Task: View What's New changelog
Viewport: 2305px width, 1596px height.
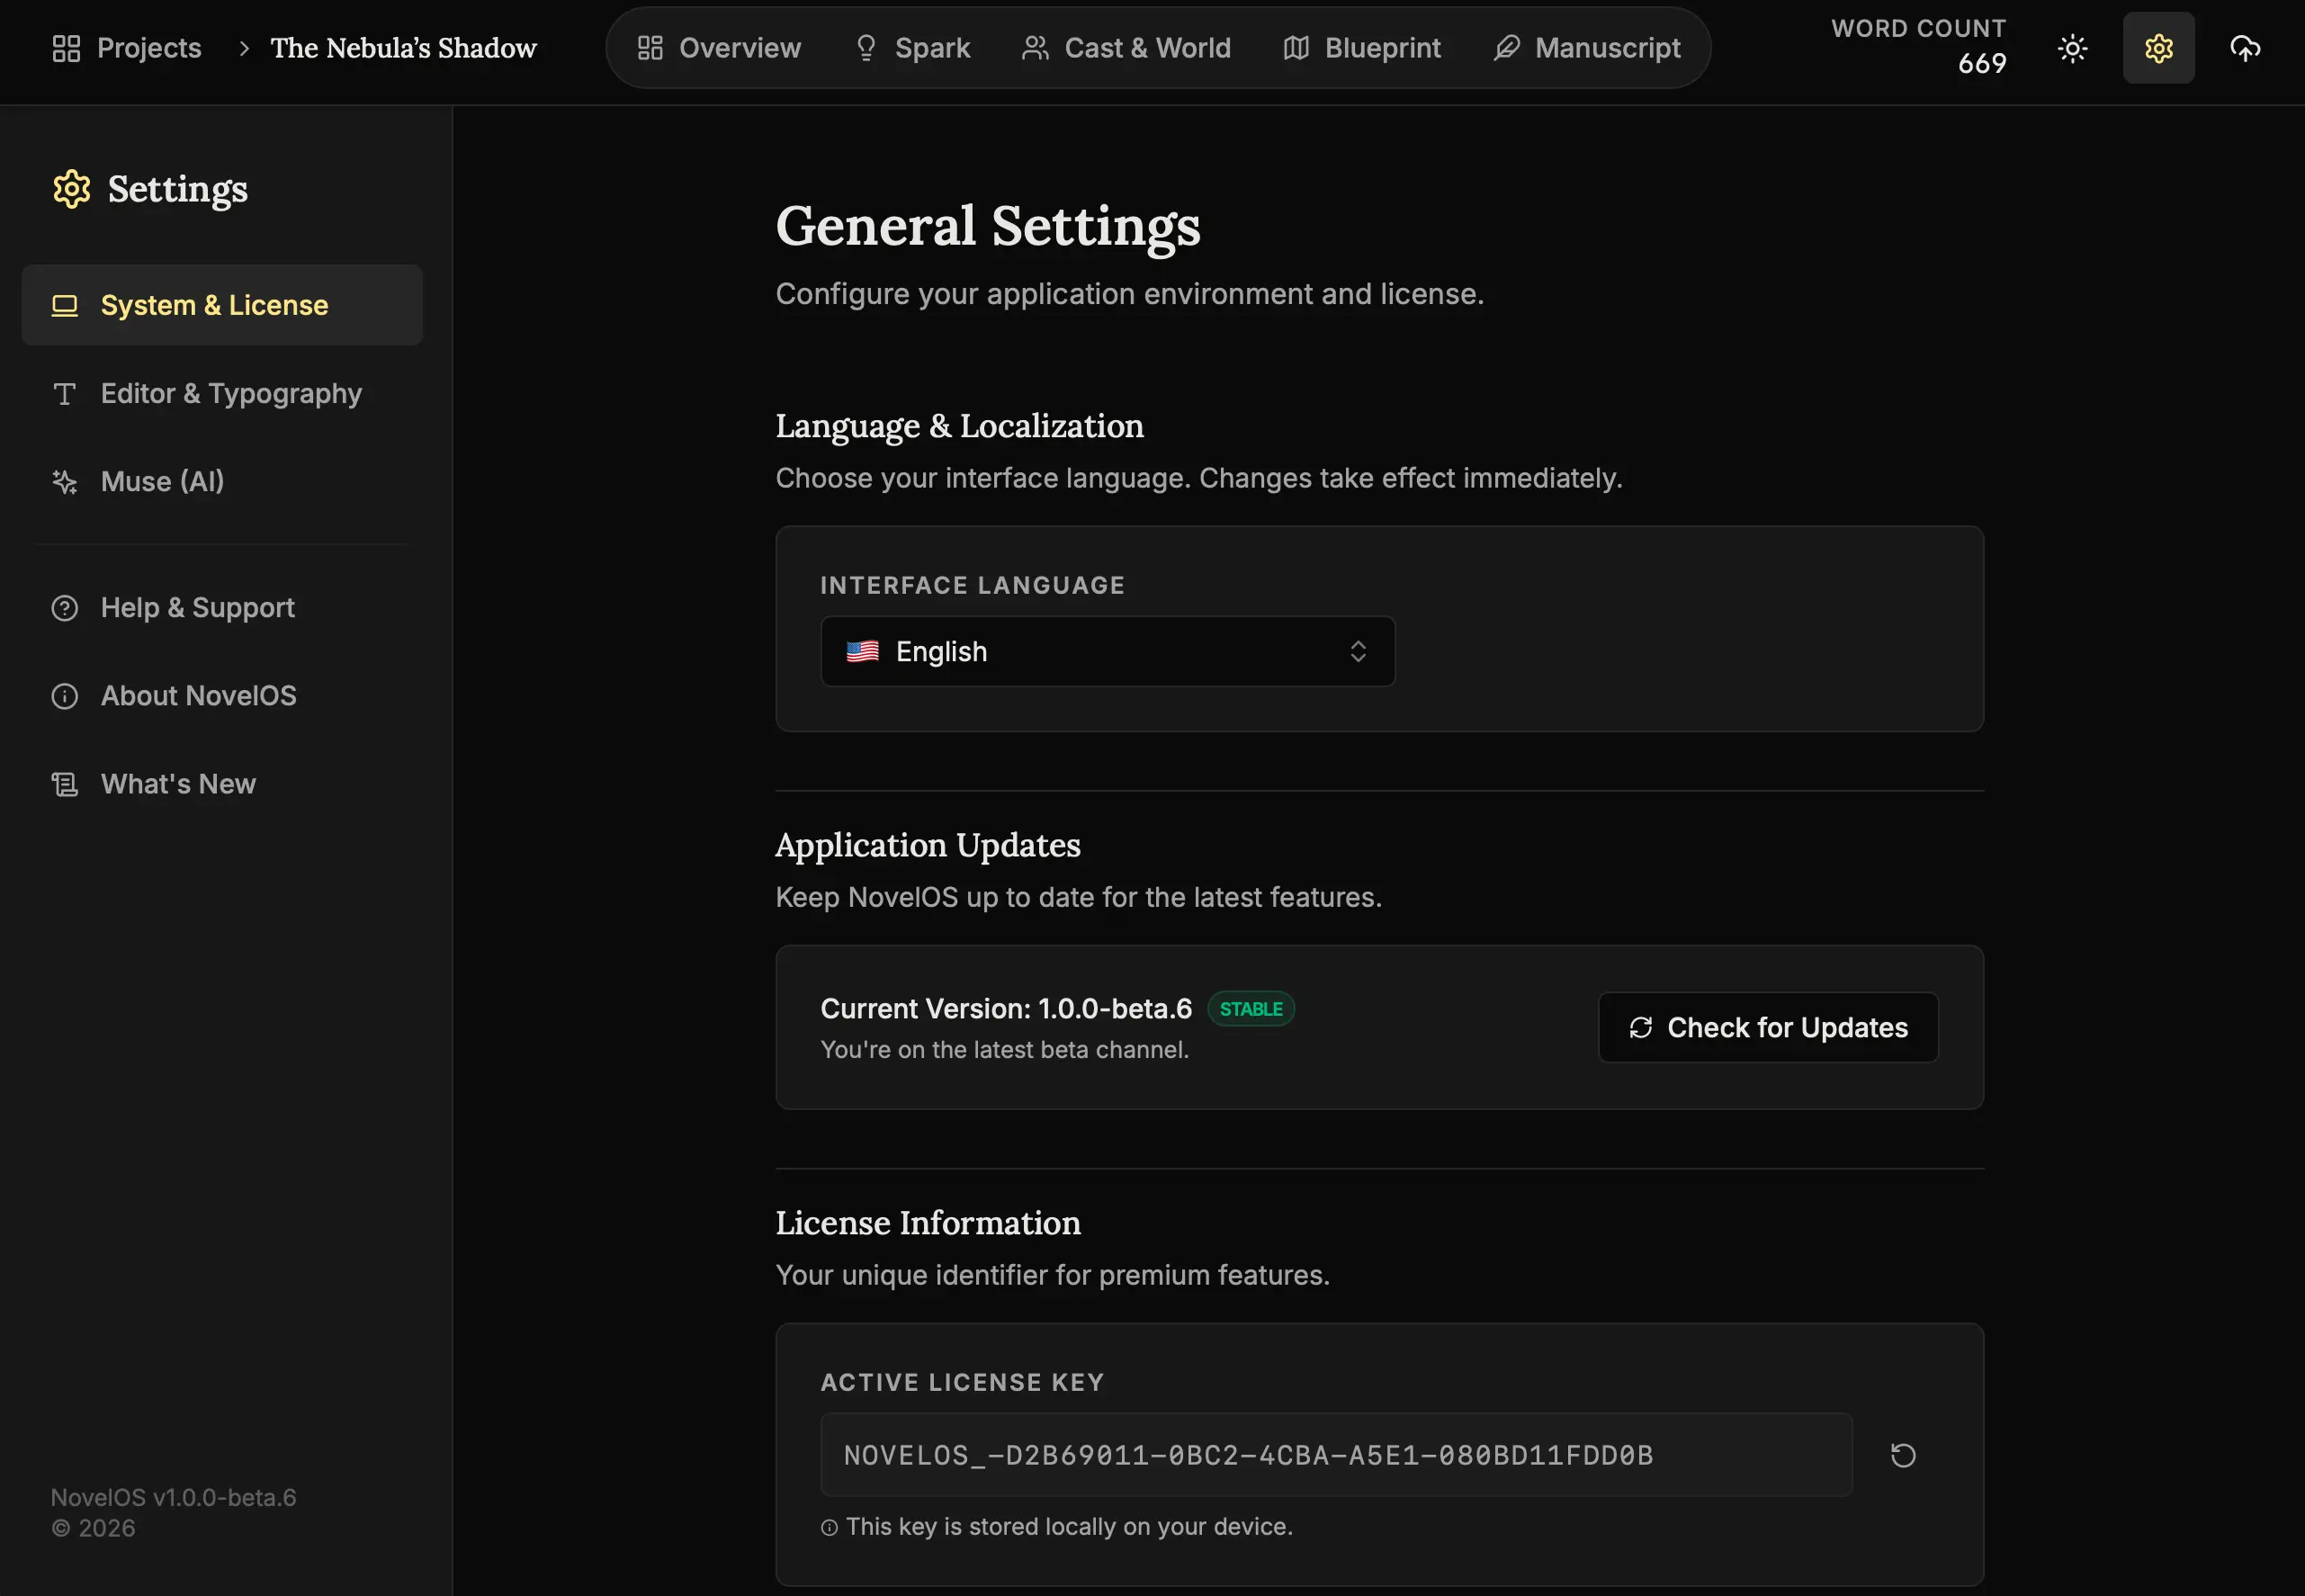Action: pyautogui.click(x=178, y=783)
